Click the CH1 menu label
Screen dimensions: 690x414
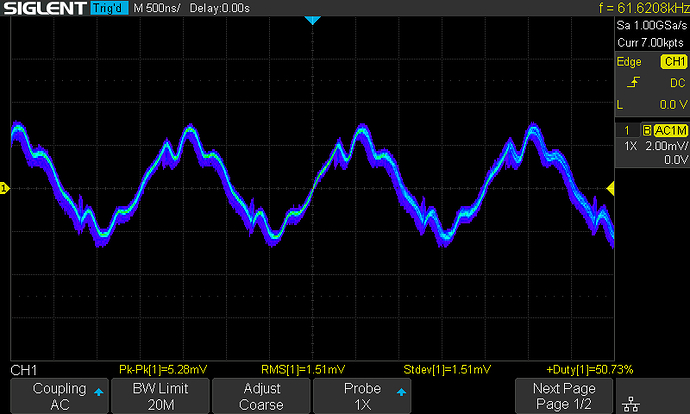[24, 370]
